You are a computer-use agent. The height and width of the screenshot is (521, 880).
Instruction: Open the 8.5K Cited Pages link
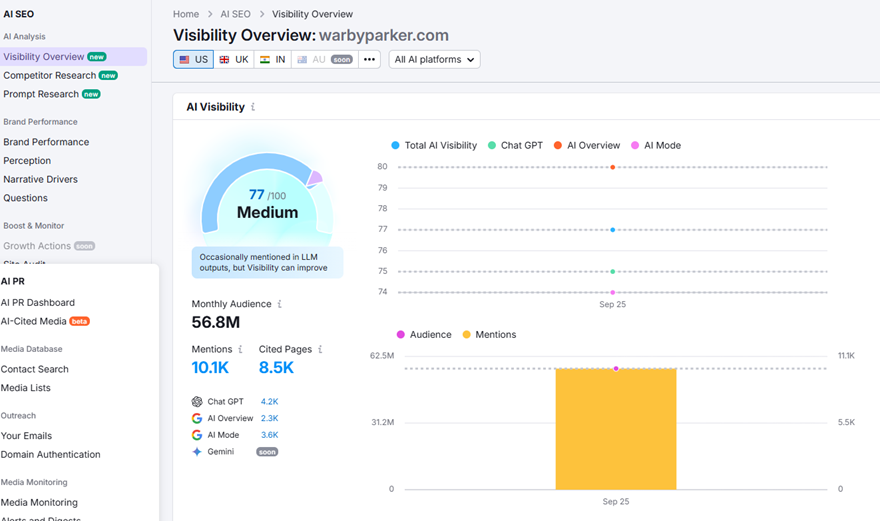(276, 368)
